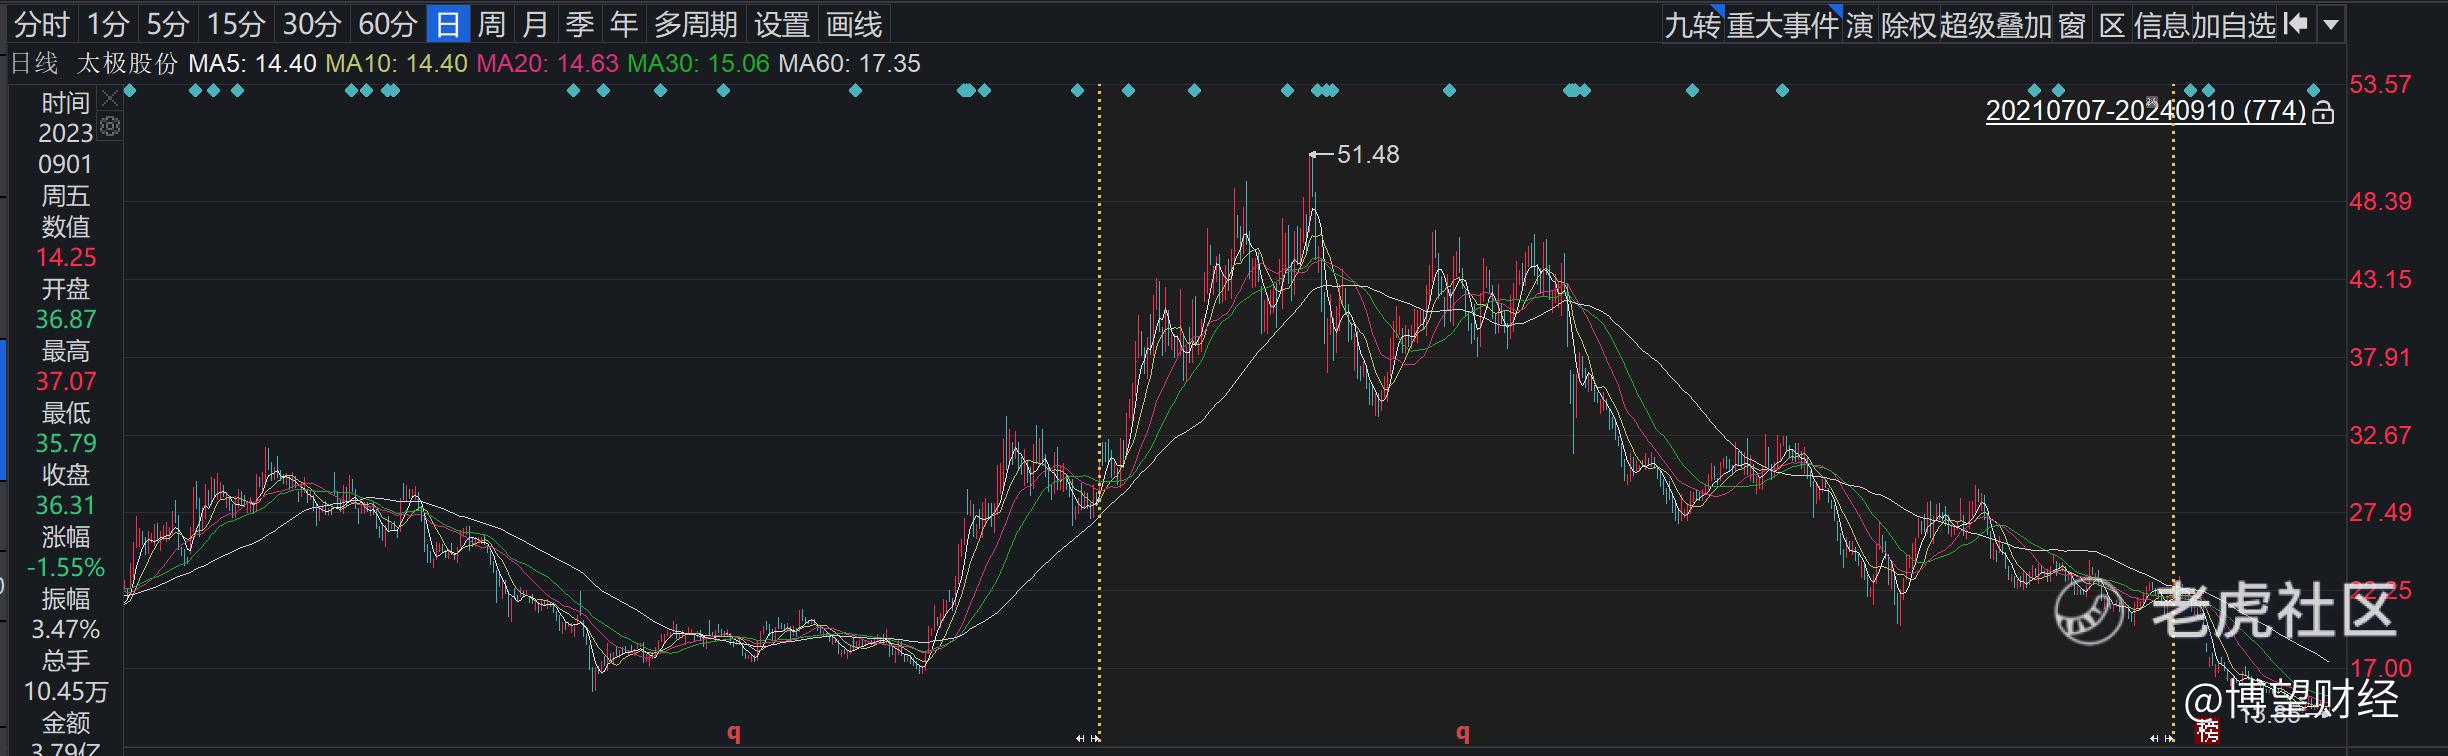The width and height of the screenshot is (2448, 756).
Task: Activate the 画线 drawing tool
Action: (854, 24)
